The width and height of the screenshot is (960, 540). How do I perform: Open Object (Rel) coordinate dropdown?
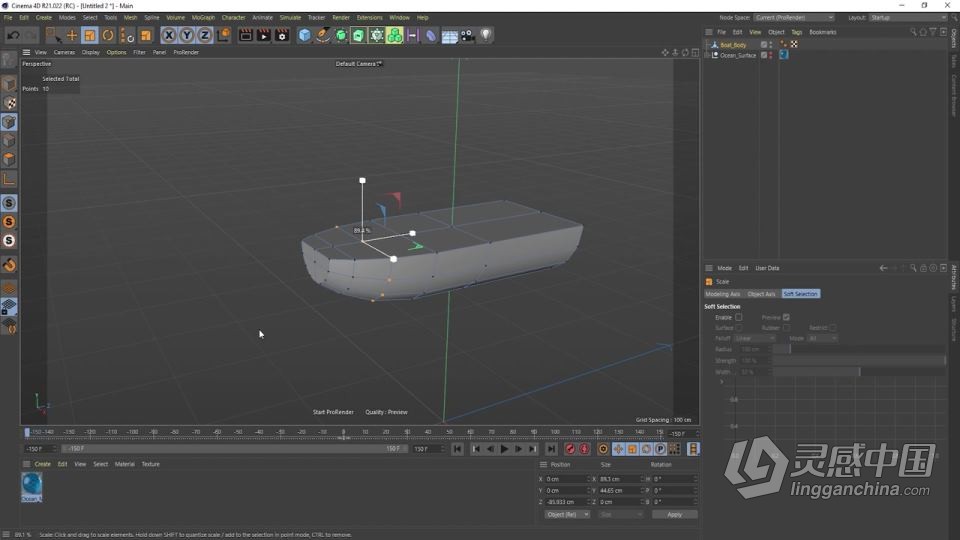[567, 515]
